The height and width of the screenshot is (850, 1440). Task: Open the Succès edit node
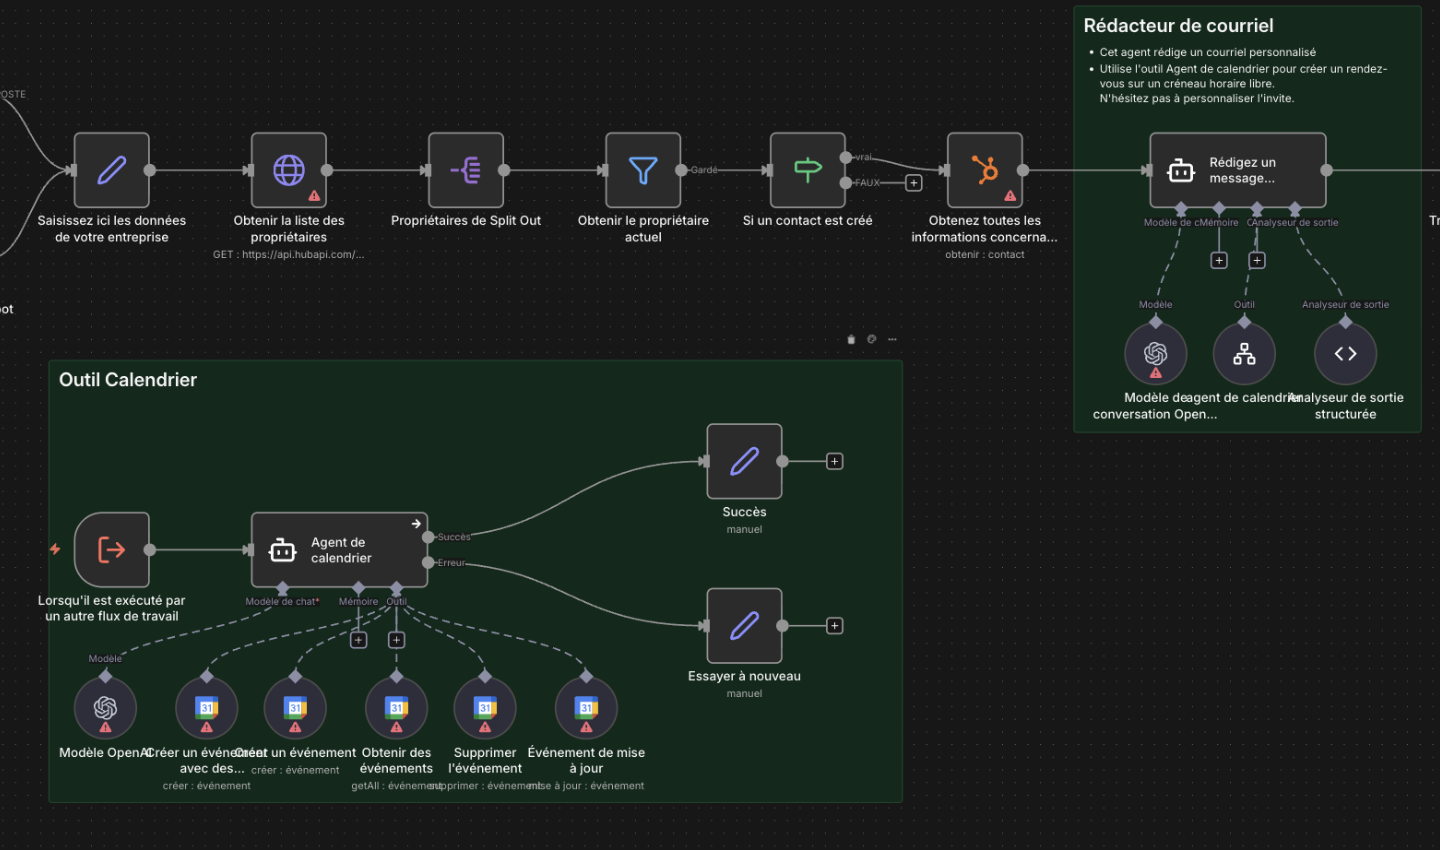click(744, 461)
